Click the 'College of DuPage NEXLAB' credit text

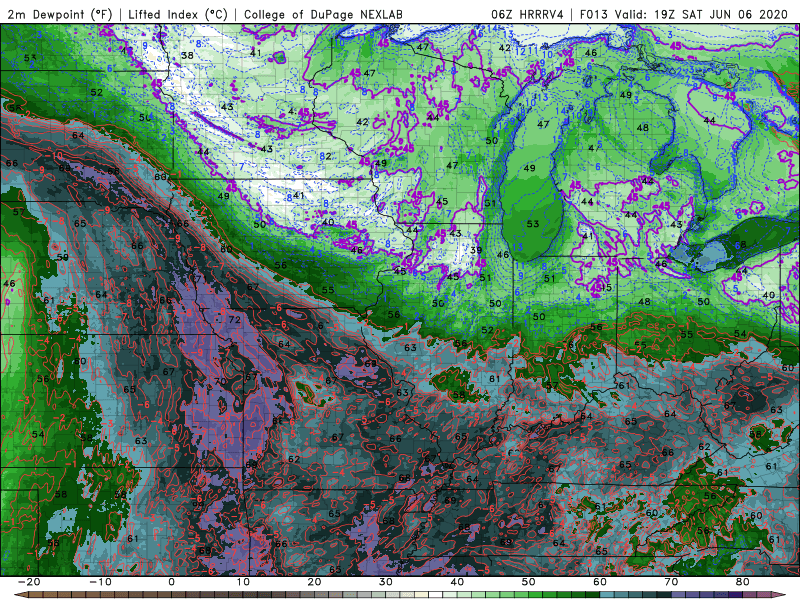[x=323, y=14]
